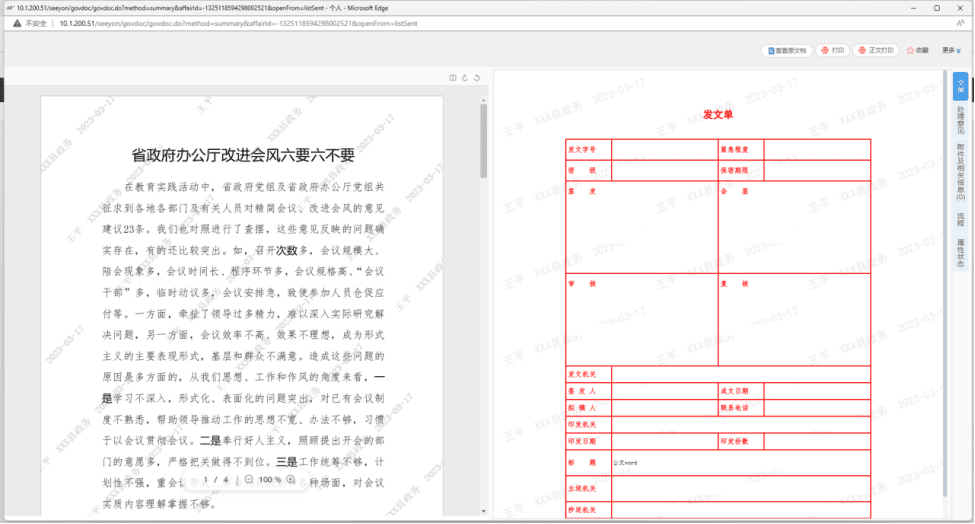Click the 正文打印 body print button
Screen dimensions: 975x524
click(876, 50)
